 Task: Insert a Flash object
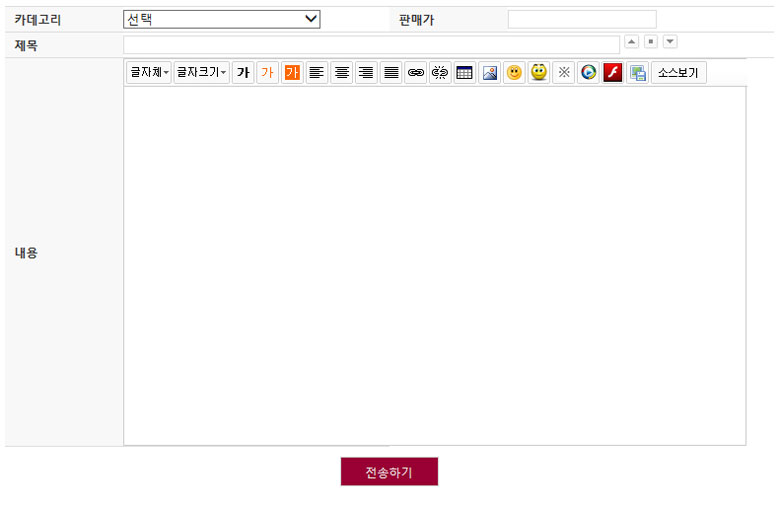point(613,73)
